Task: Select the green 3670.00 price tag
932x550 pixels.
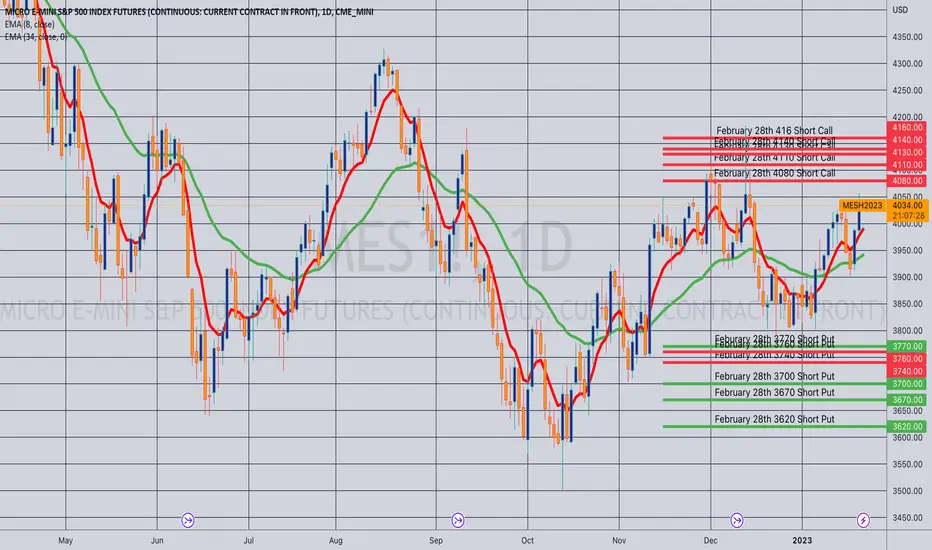Action: [x=907, y=400]
